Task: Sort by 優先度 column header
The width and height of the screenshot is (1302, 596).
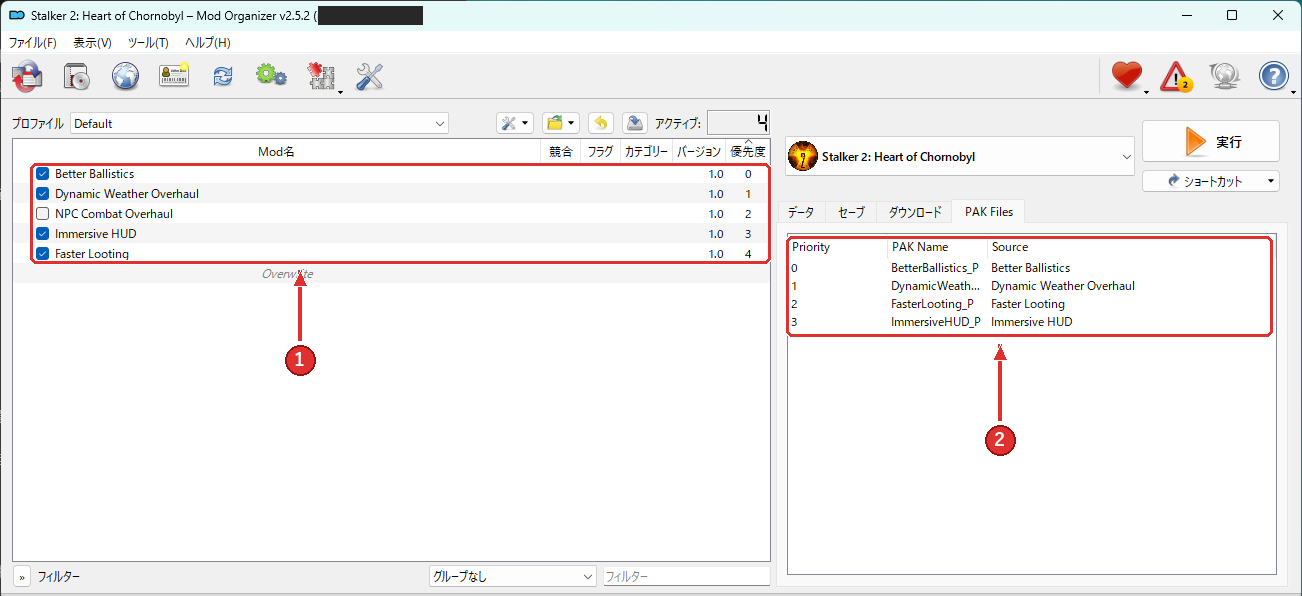Action: [x=748, y=152]
